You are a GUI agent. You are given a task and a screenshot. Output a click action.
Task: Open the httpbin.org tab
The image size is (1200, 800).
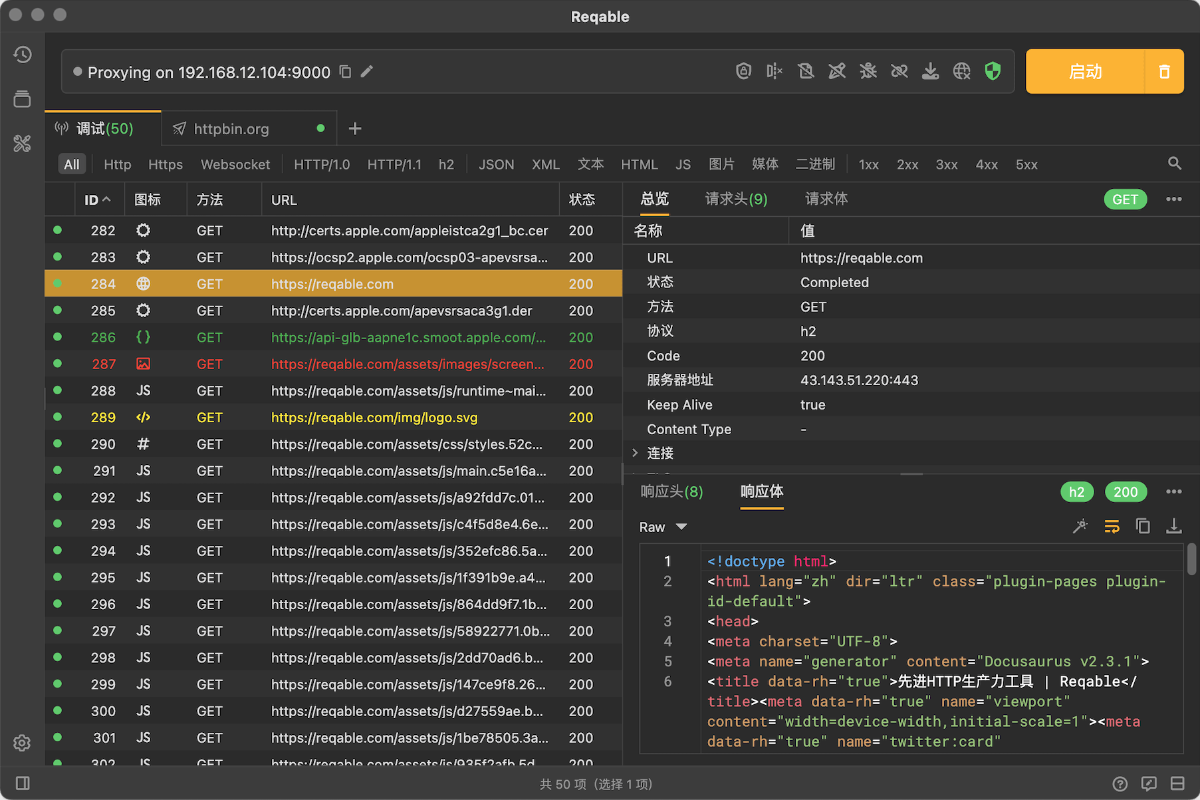click(x=231, y=129)
